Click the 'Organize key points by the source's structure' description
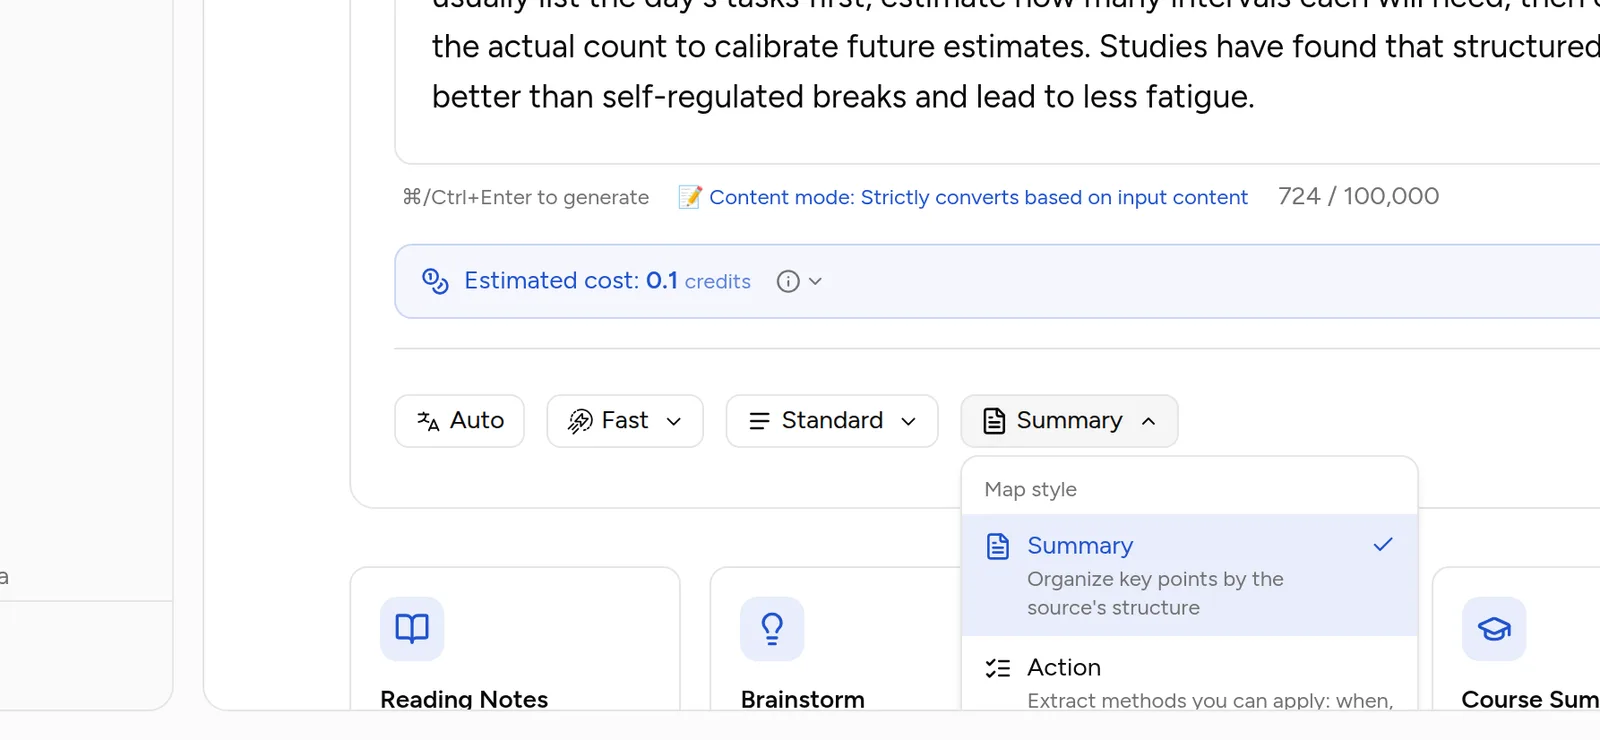1600x740 pixels. click(1155, 593)
